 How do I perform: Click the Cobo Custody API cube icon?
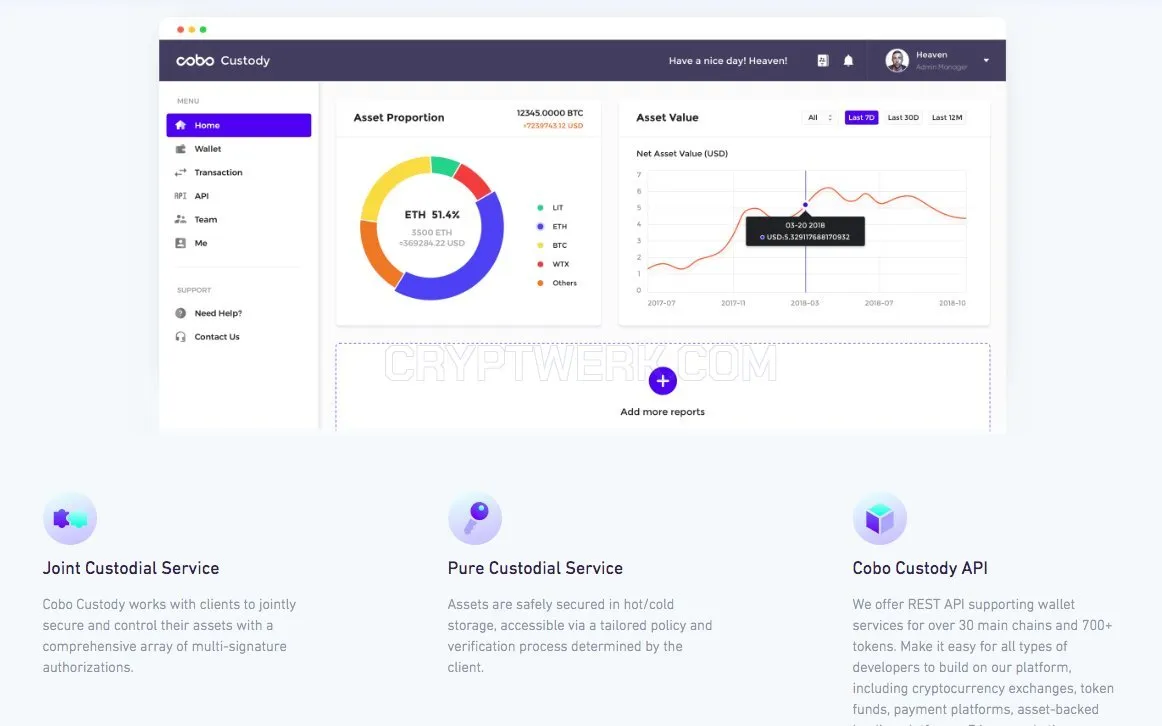pos(880,519)
